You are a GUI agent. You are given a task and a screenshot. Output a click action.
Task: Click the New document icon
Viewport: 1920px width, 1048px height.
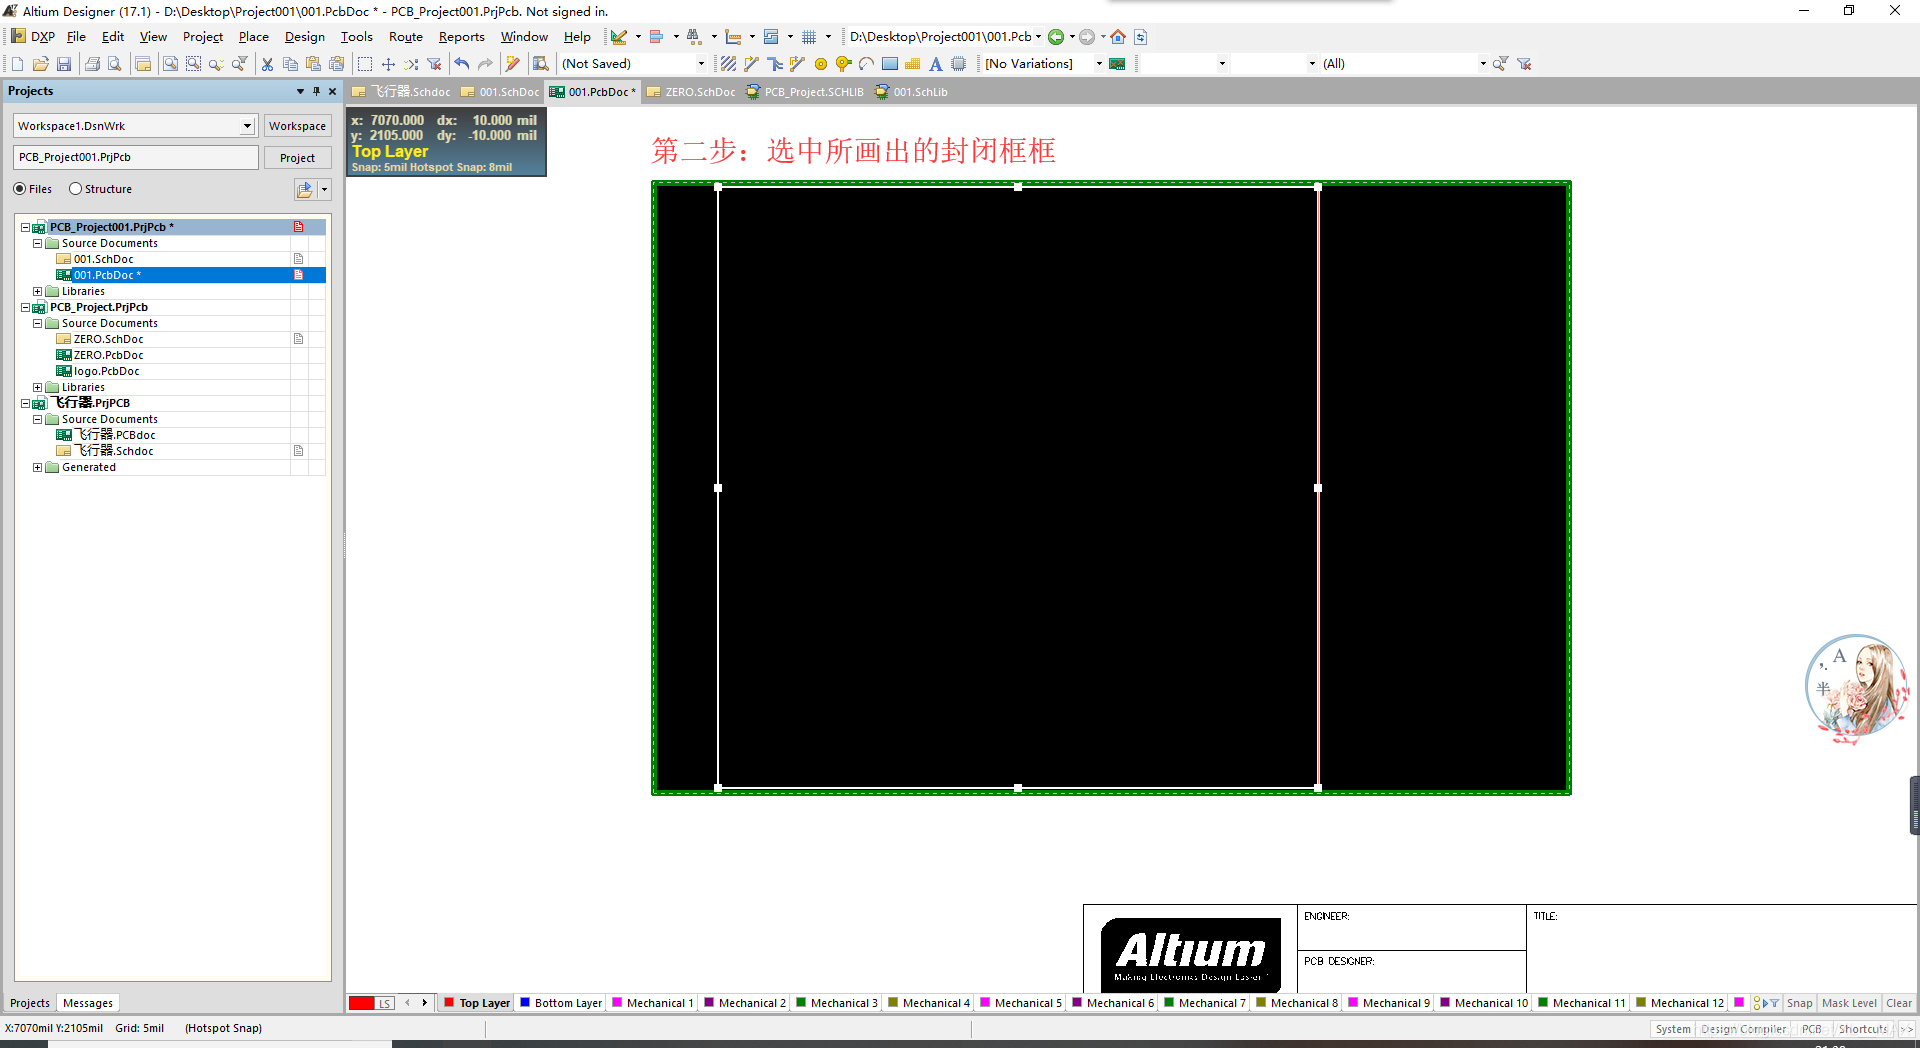[17, 64]
